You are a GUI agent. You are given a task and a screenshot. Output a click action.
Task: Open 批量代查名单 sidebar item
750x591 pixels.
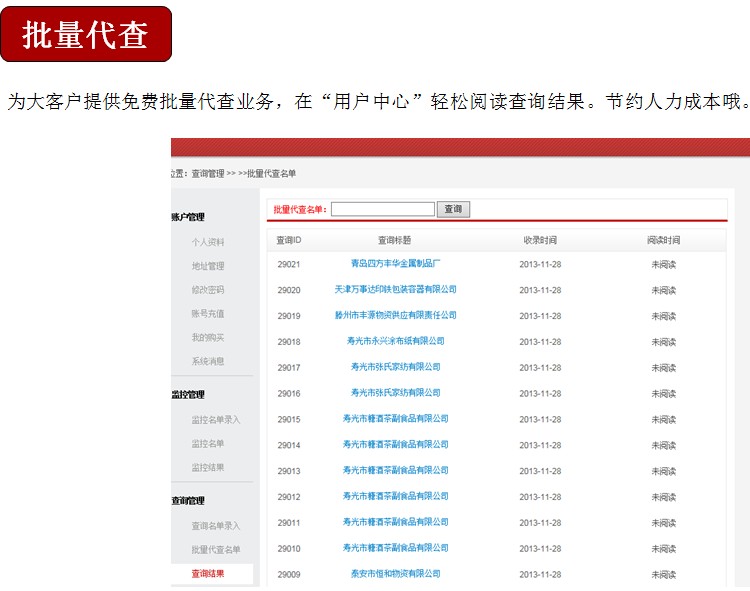216,550
